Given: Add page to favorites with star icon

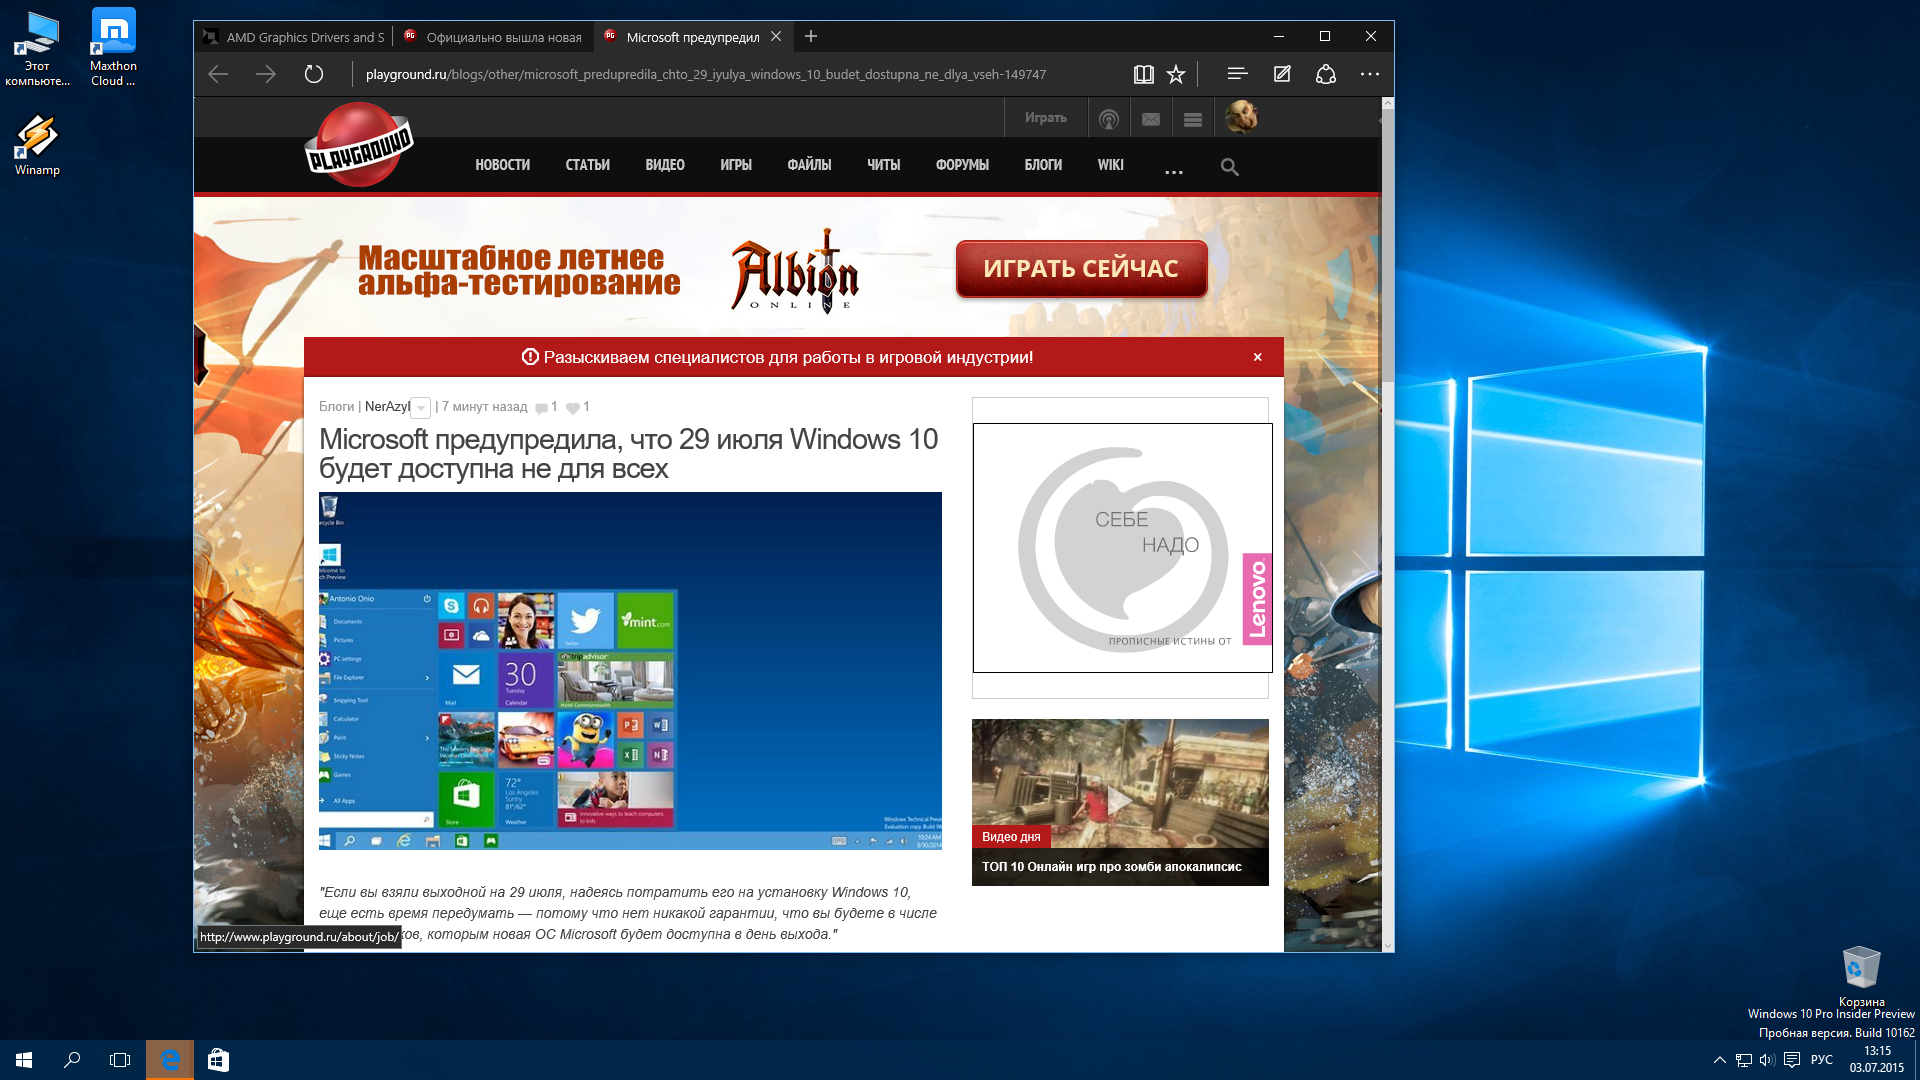Looking at the screenshot, I should [x=1176, y=74].
